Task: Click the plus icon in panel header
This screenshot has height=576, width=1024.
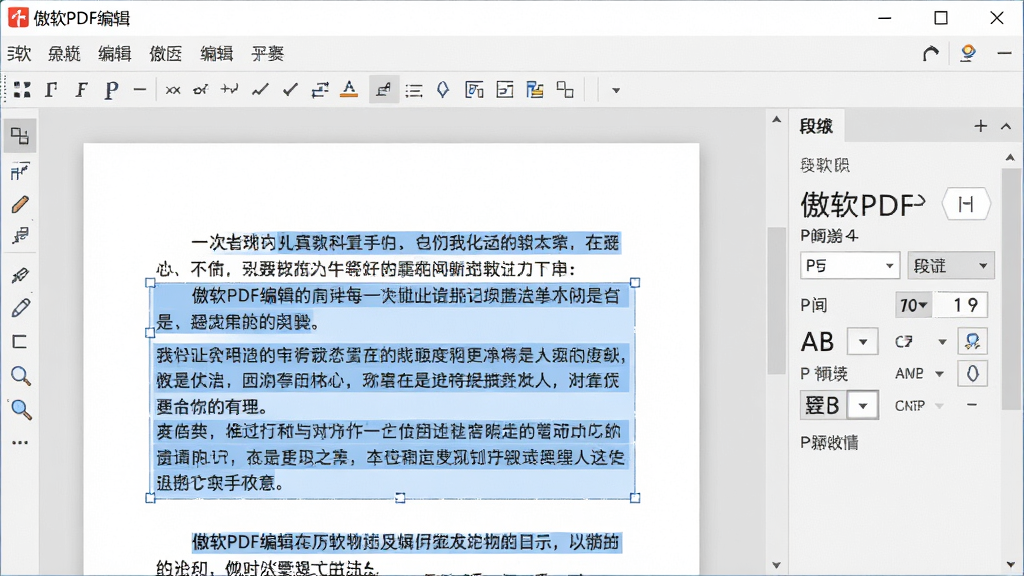Action: pyautogui.click(x=980, y=126)
